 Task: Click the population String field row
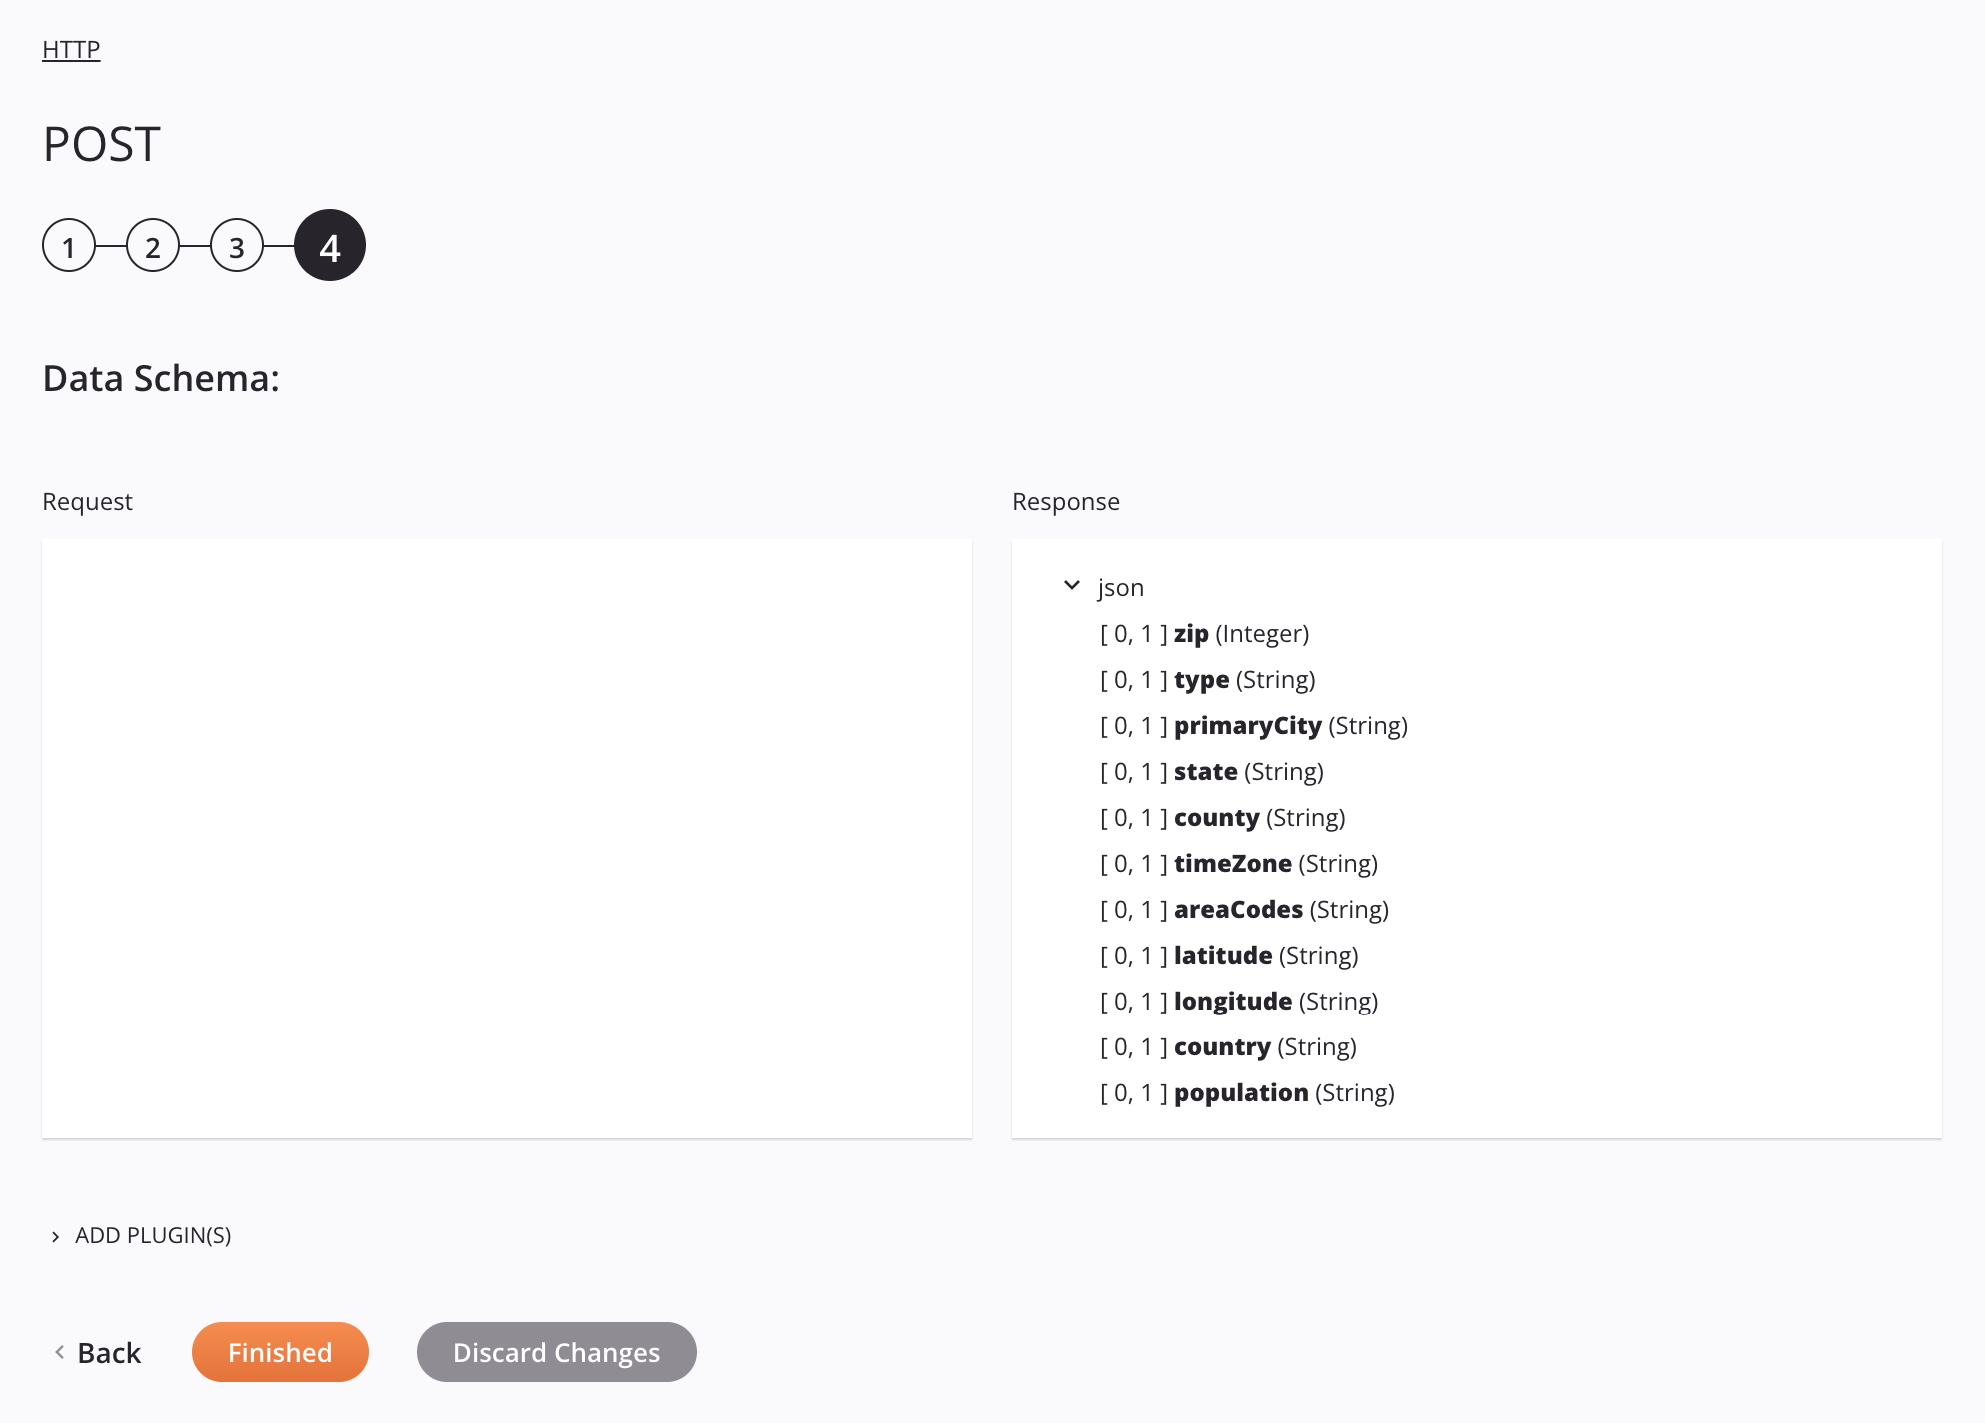(x=1247, y=1092)
